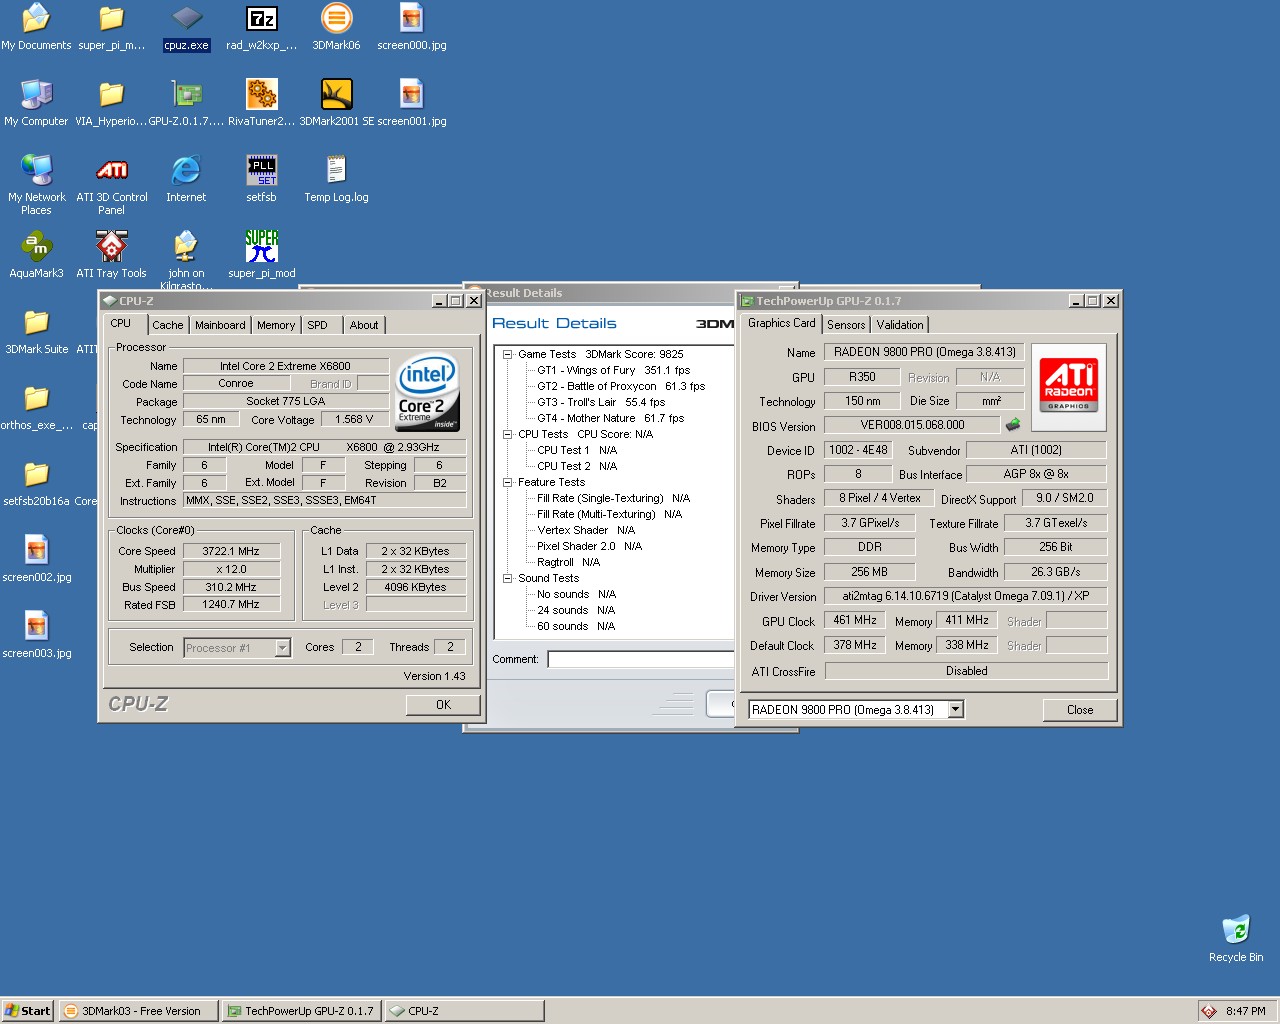Select the GPU-Z Graphics Card tab
This screenshot has height=1024, width=1280.
(782, 323)
